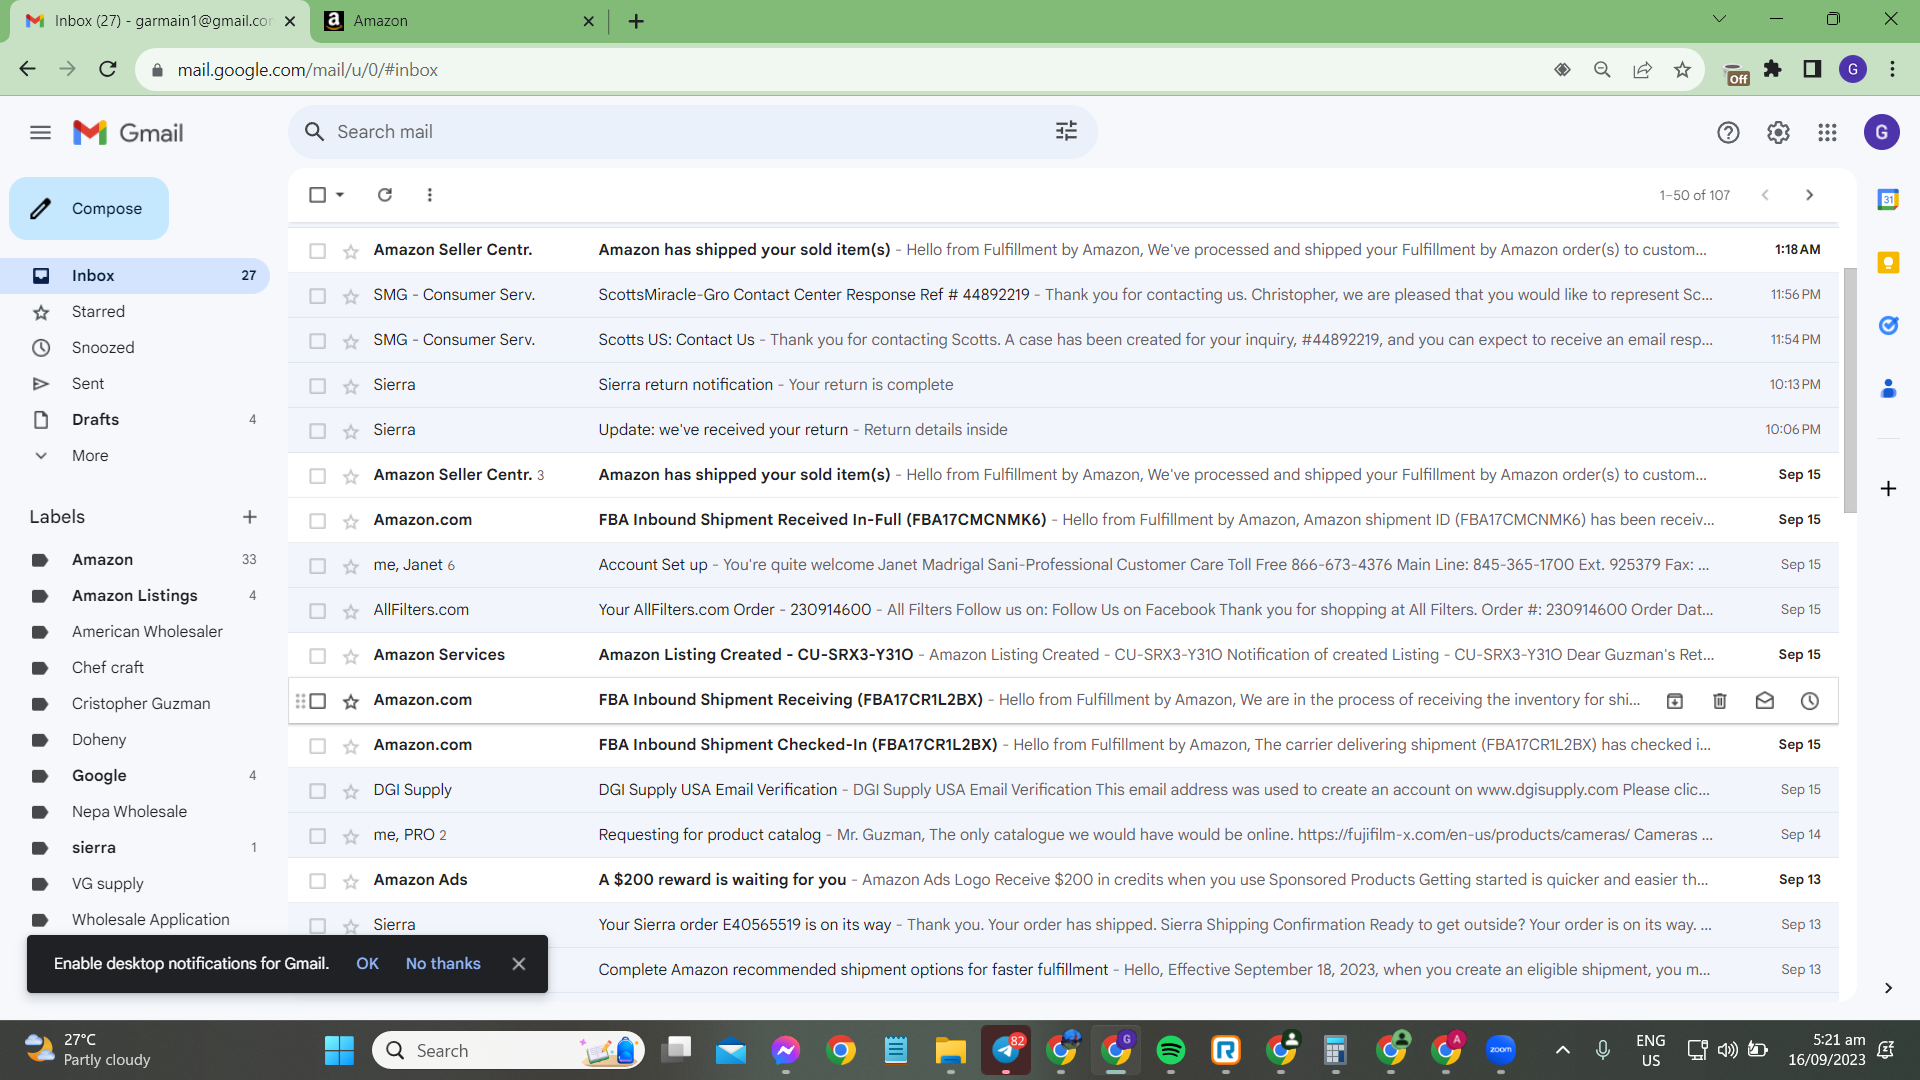Snooze the FBA Inbound Shipment Receiving email
This screenshot has height=1080, width=1920.
tap(1810, 701)
